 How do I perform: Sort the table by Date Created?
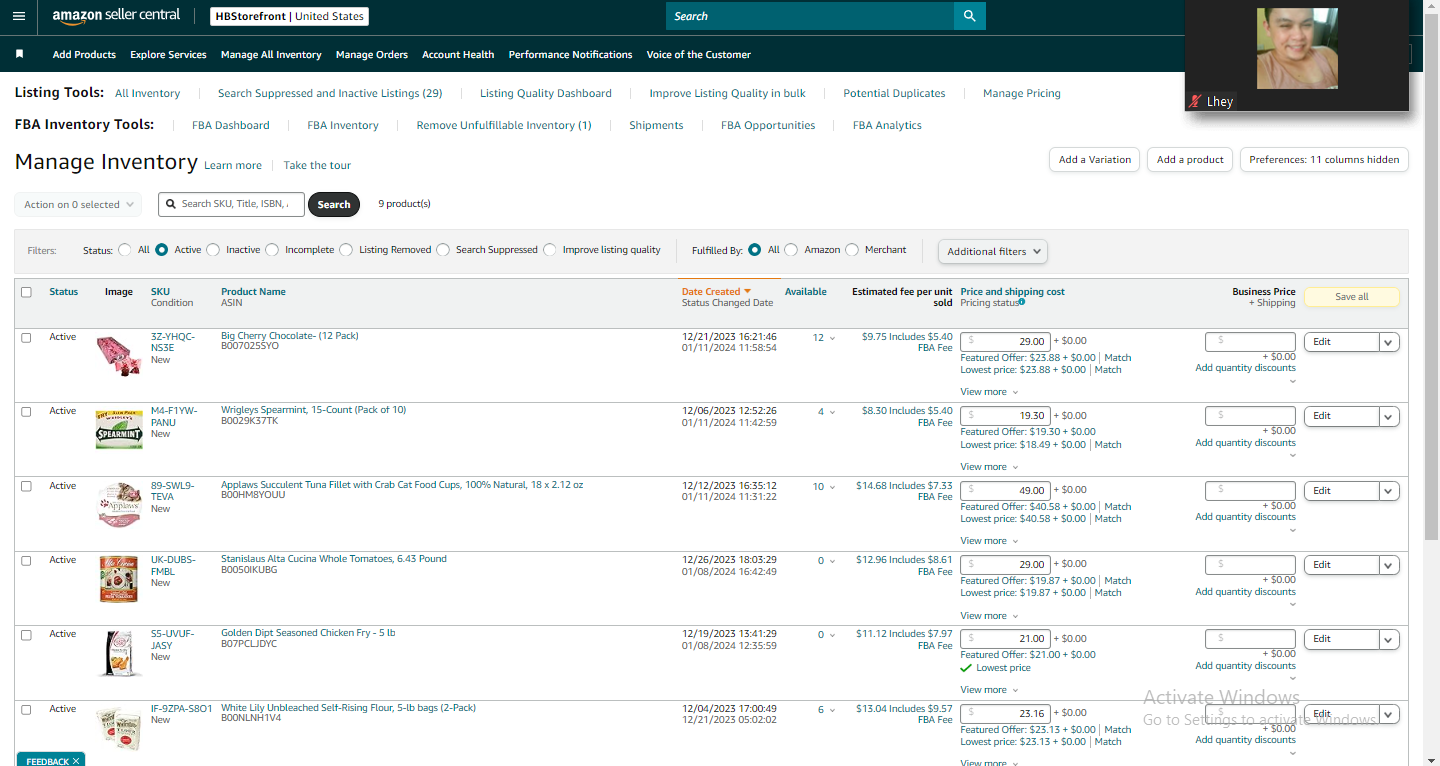[715, 292]
